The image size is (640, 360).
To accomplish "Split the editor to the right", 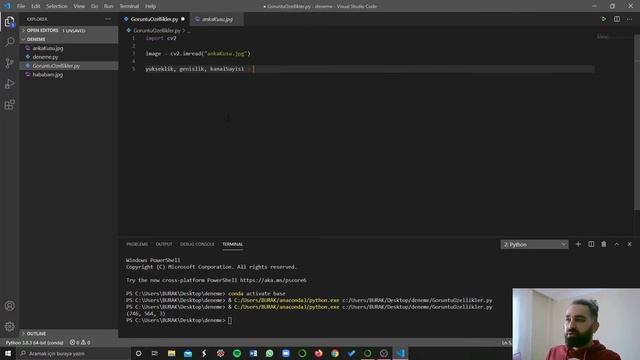I will [x=617, y=19].
